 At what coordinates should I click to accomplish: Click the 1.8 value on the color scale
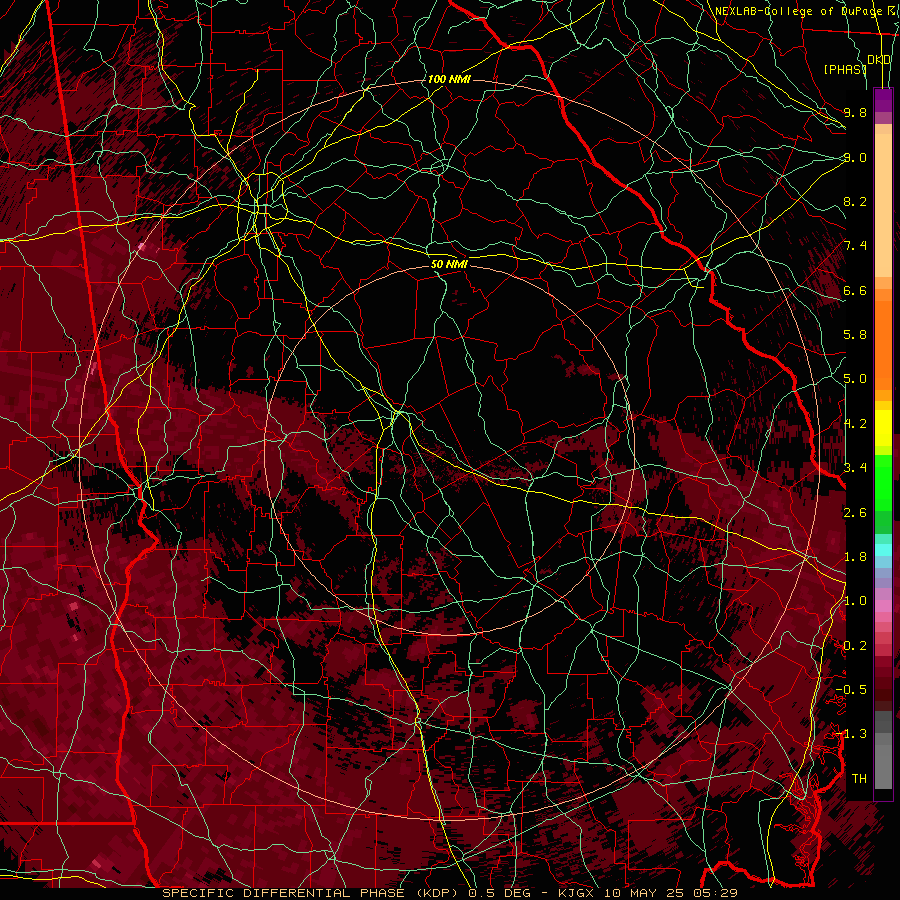pyautogui.click(x=855, y=557)
